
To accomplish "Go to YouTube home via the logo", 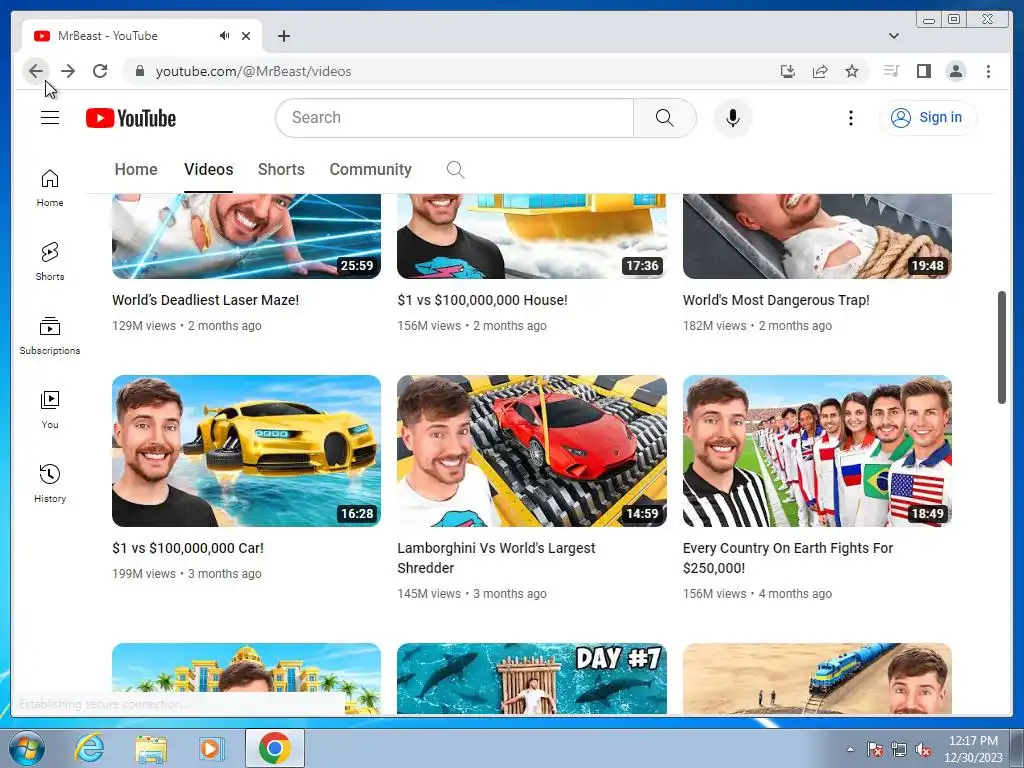I will (131, 118).
